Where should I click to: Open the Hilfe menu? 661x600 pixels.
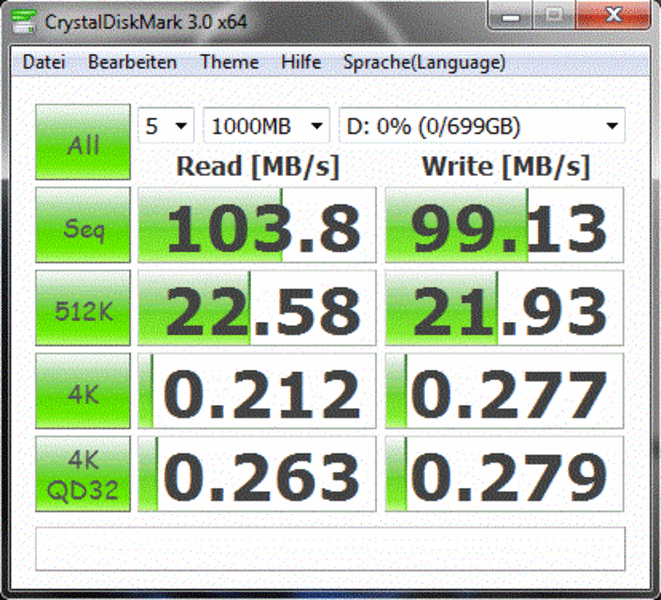tap(301, 62)
